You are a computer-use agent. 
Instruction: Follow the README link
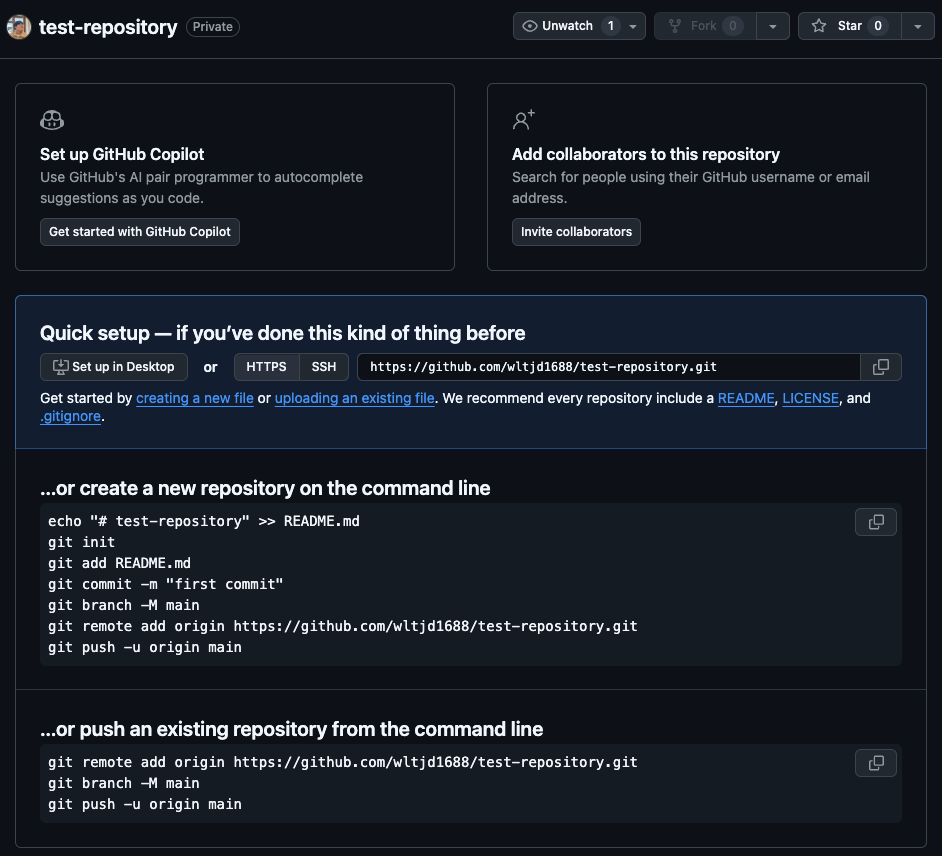pos(746,398)
